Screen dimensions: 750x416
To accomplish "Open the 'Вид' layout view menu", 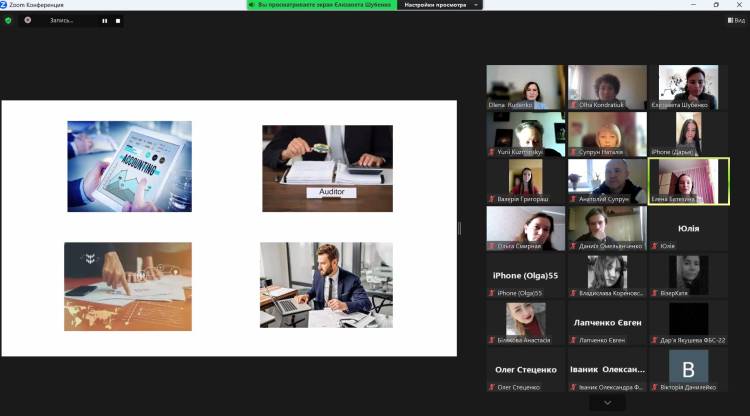I will pyautogui.click(x=733, y=20).
